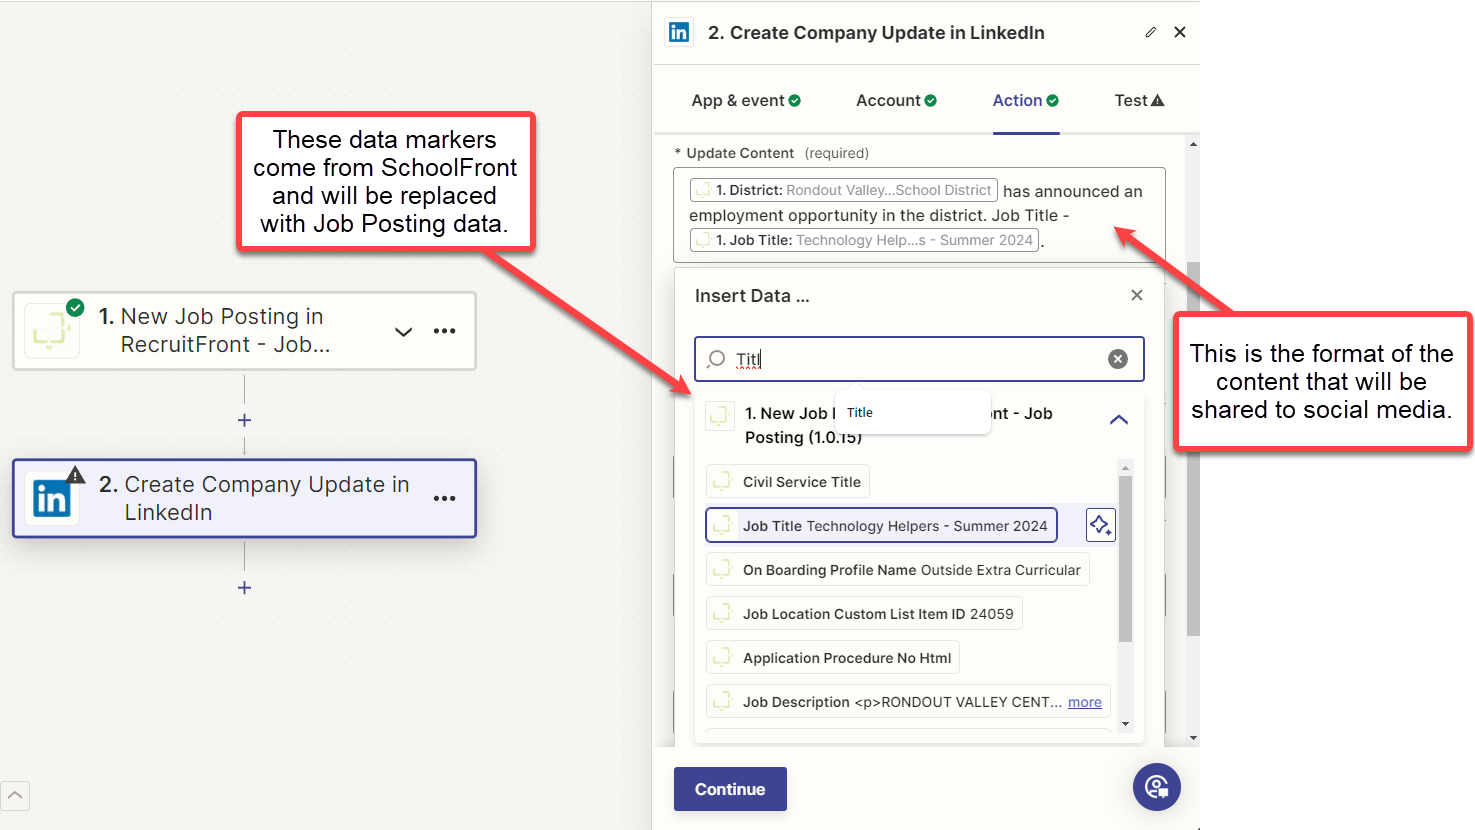Click the insert data list scrollbar thumb

(1125, 559)
